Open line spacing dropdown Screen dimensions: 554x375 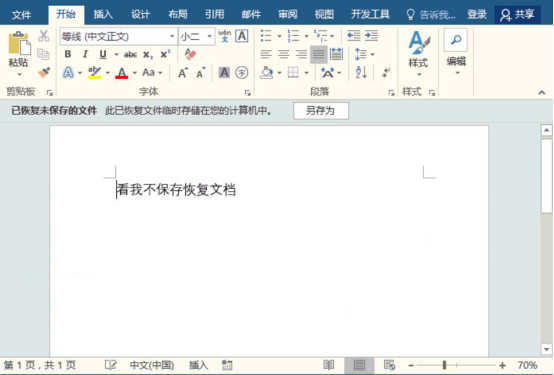[364, 54]
